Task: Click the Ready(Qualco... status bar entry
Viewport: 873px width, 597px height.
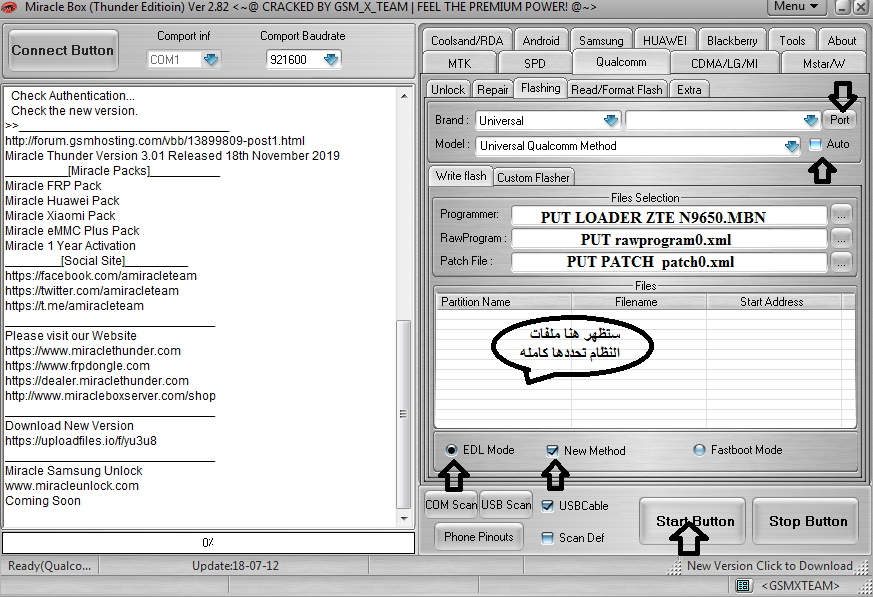Action: [x=50, y=566]
